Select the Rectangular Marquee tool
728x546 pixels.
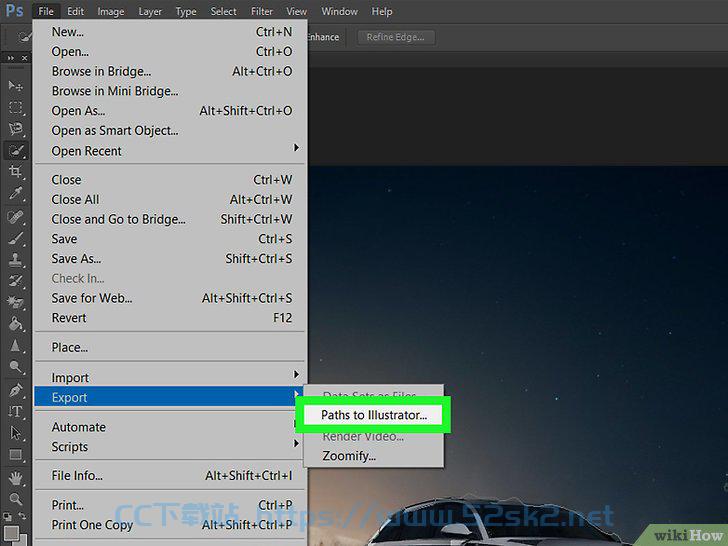pyautogui.click(x=15, y=107)
